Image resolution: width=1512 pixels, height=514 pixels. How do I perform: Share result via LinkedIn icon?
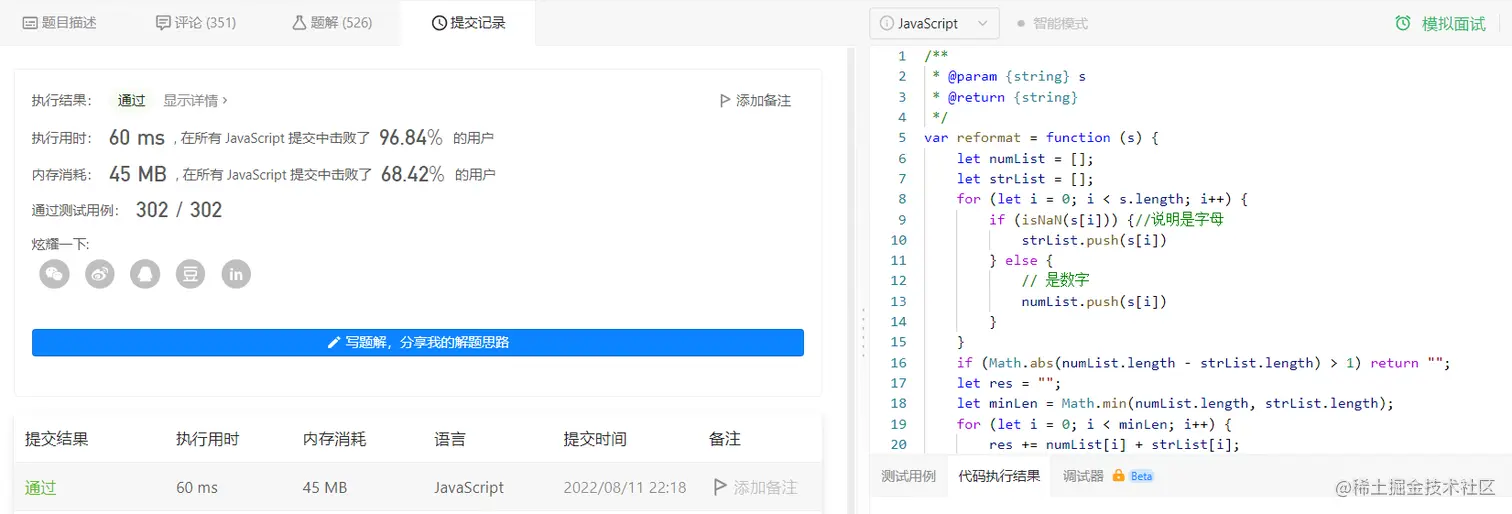click(x=236, y=273)
